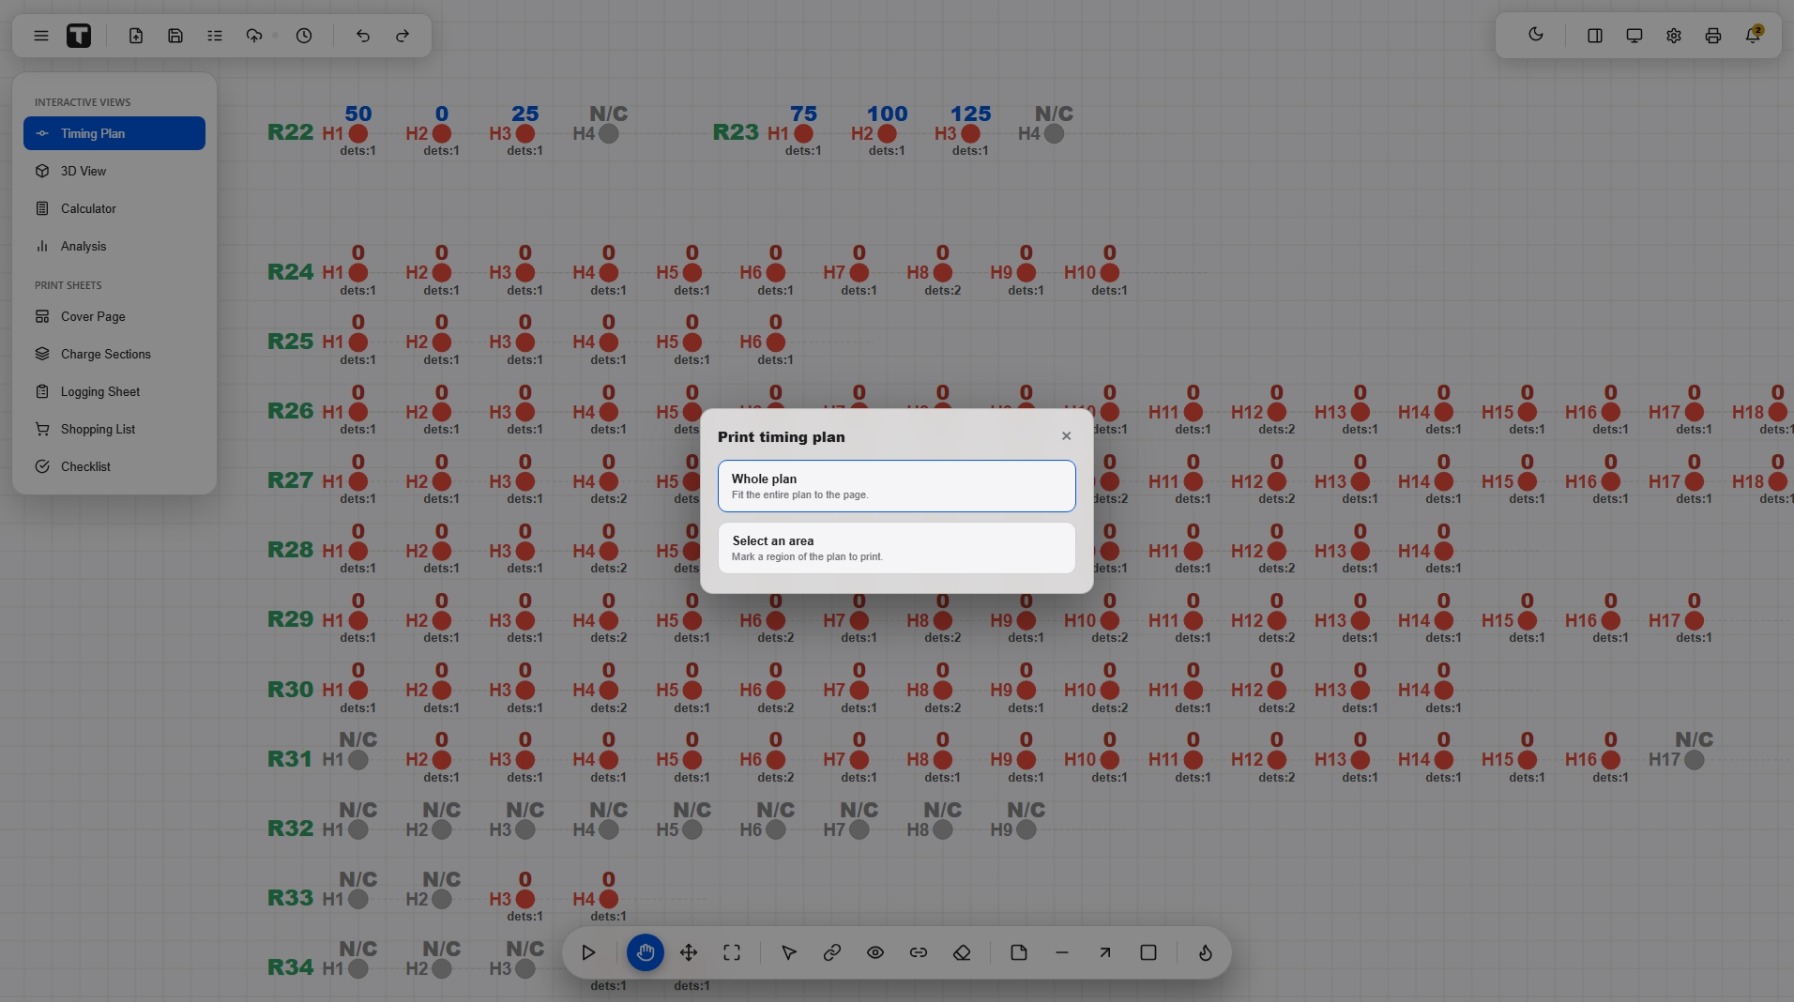The height and width of the screenshot is (1002, 1794).
Task: Select the arrow drawing tool
Action: click(1105, 953)
